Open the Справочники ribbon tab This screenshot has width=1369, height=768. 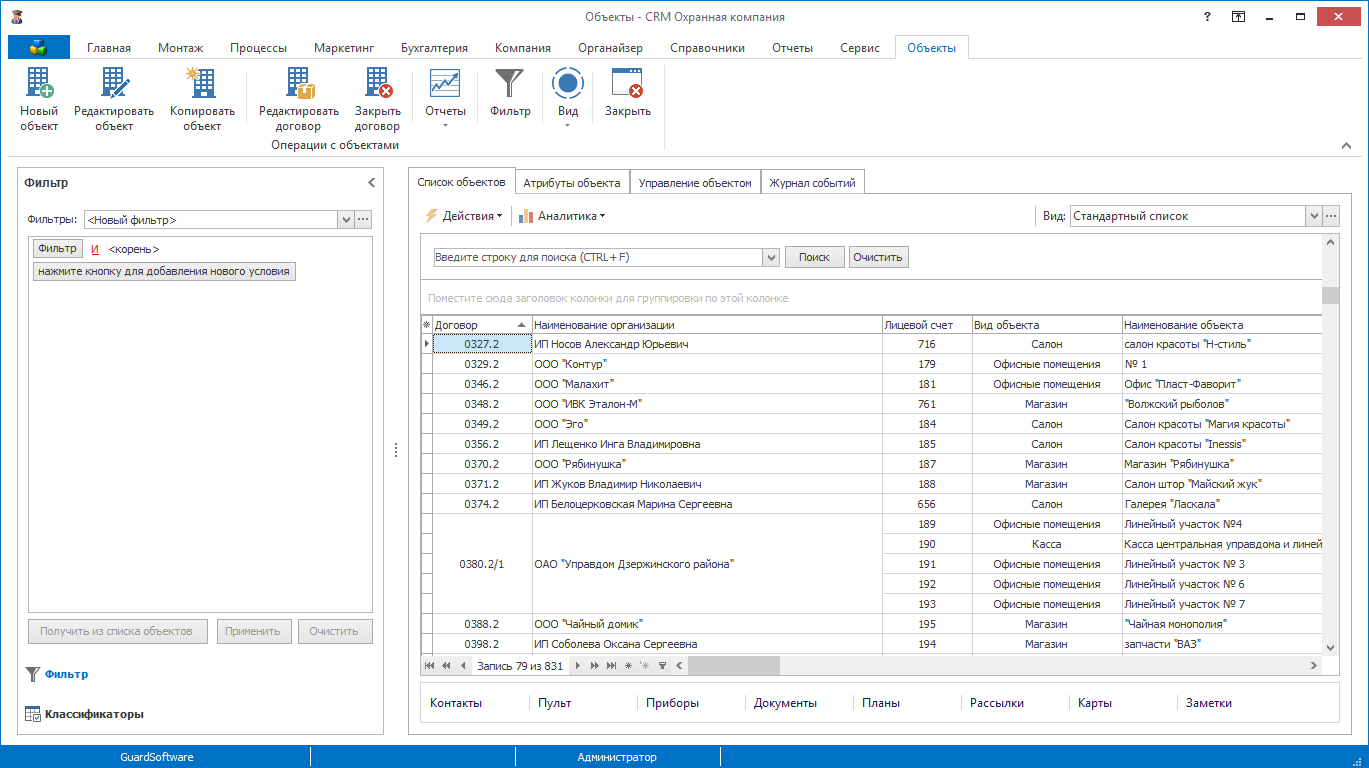tap(707, 48)
